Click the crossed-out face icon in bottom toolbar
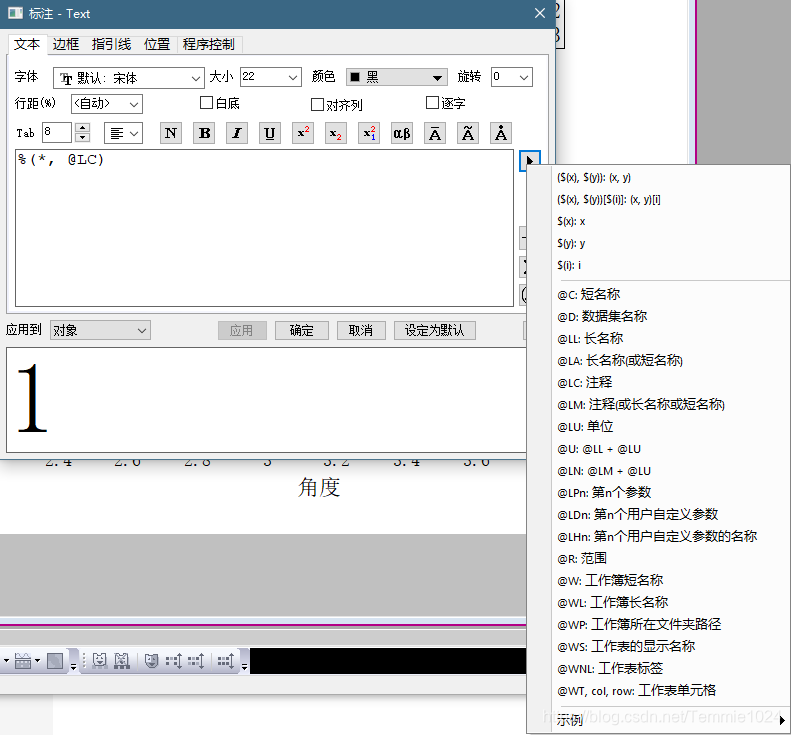Viewport: 791px width, 735px height. [122, 660]
